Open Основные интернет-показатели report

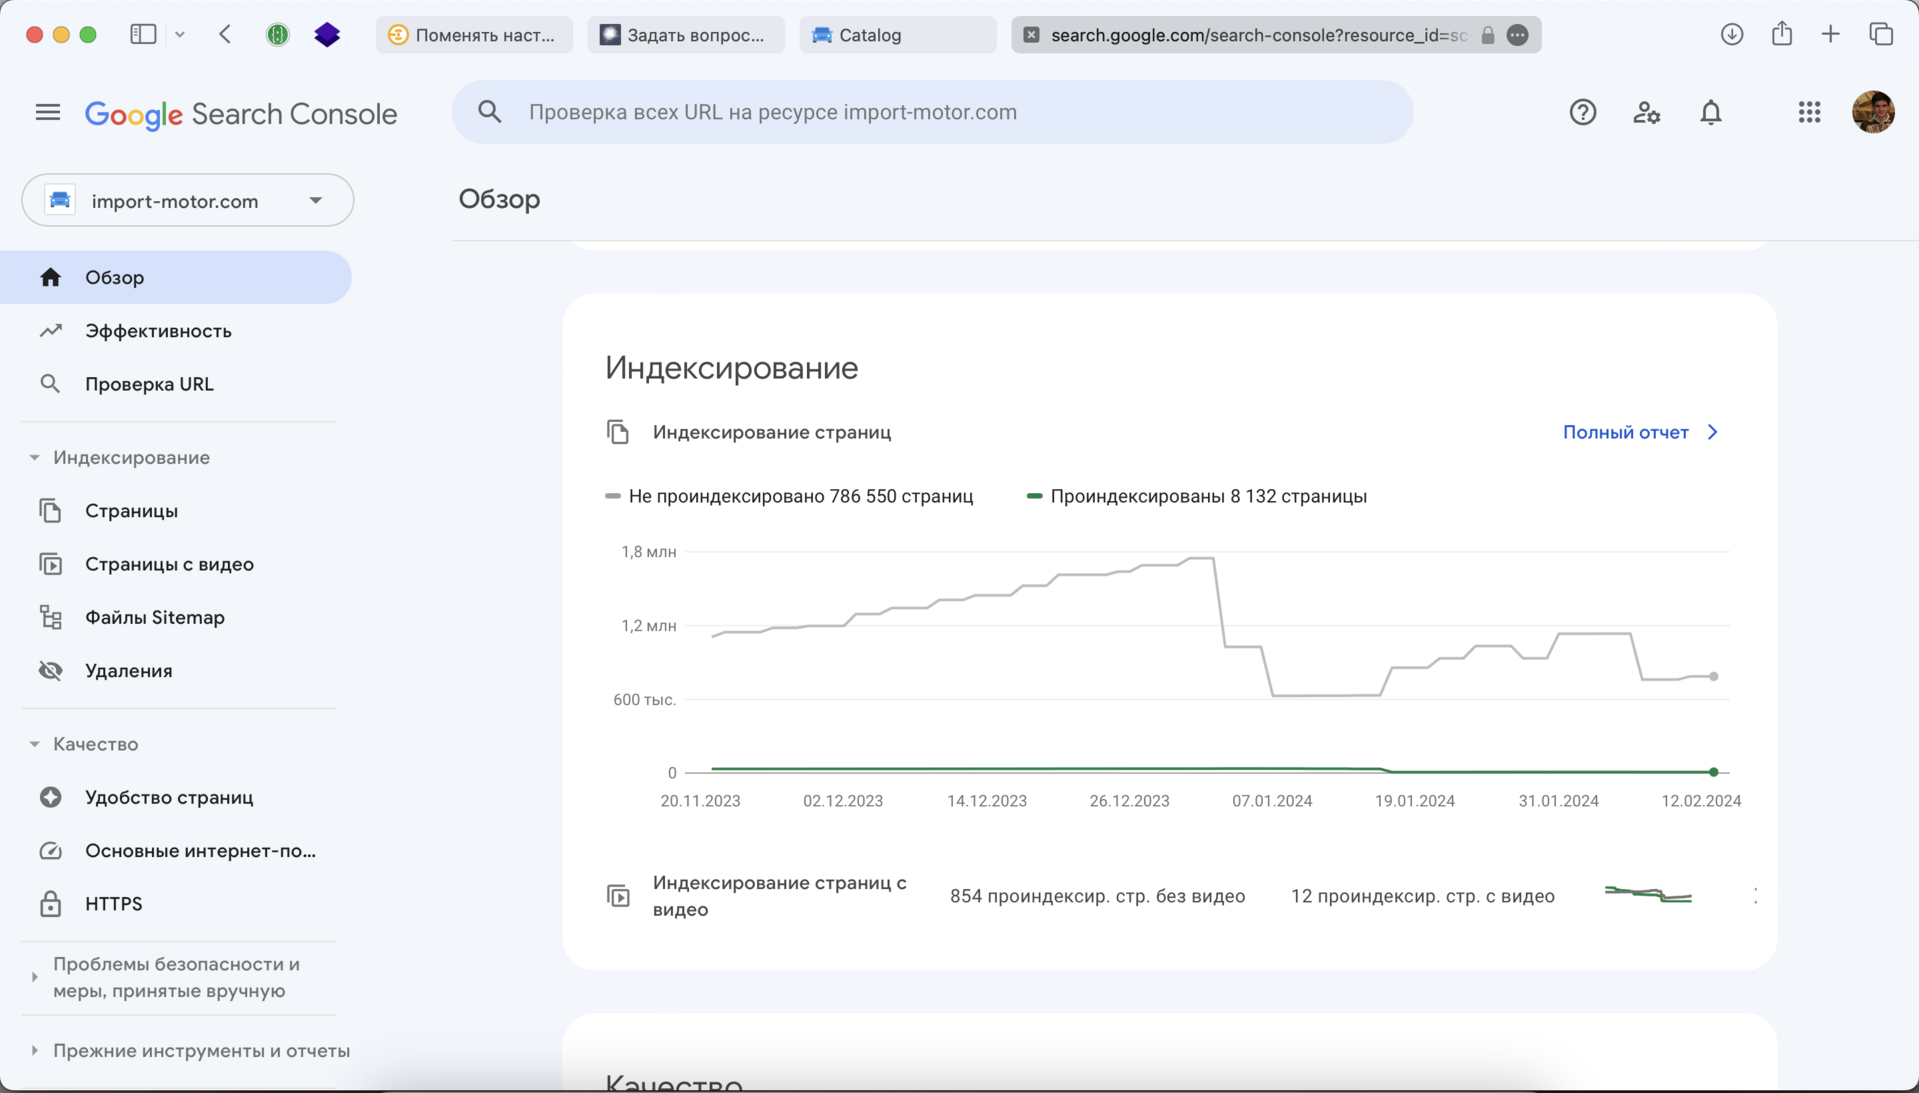176,851
